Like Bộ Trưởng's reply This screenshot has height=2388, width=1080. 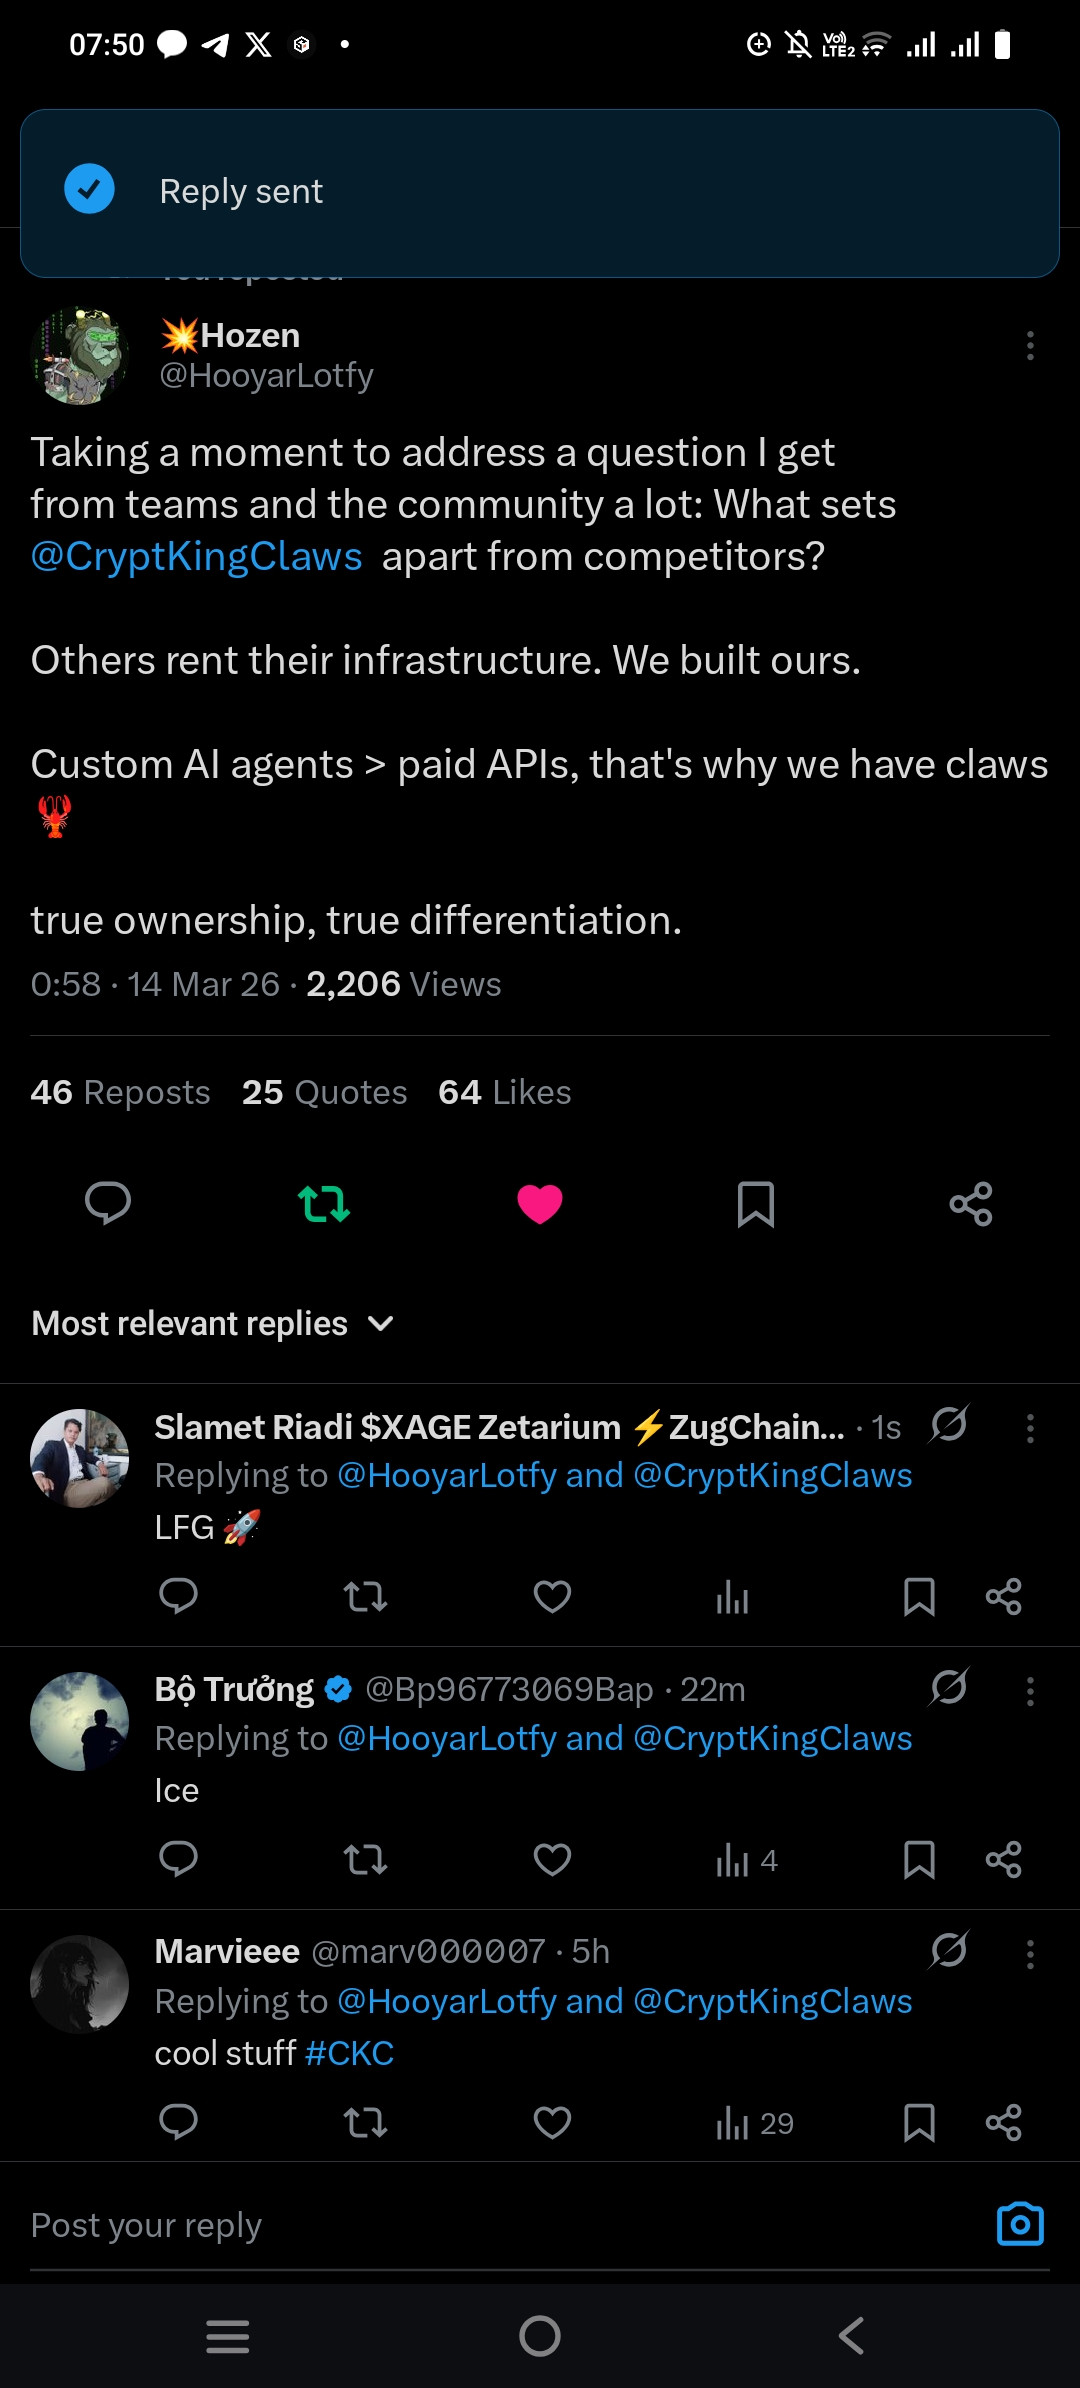(x=552, y=1859)
